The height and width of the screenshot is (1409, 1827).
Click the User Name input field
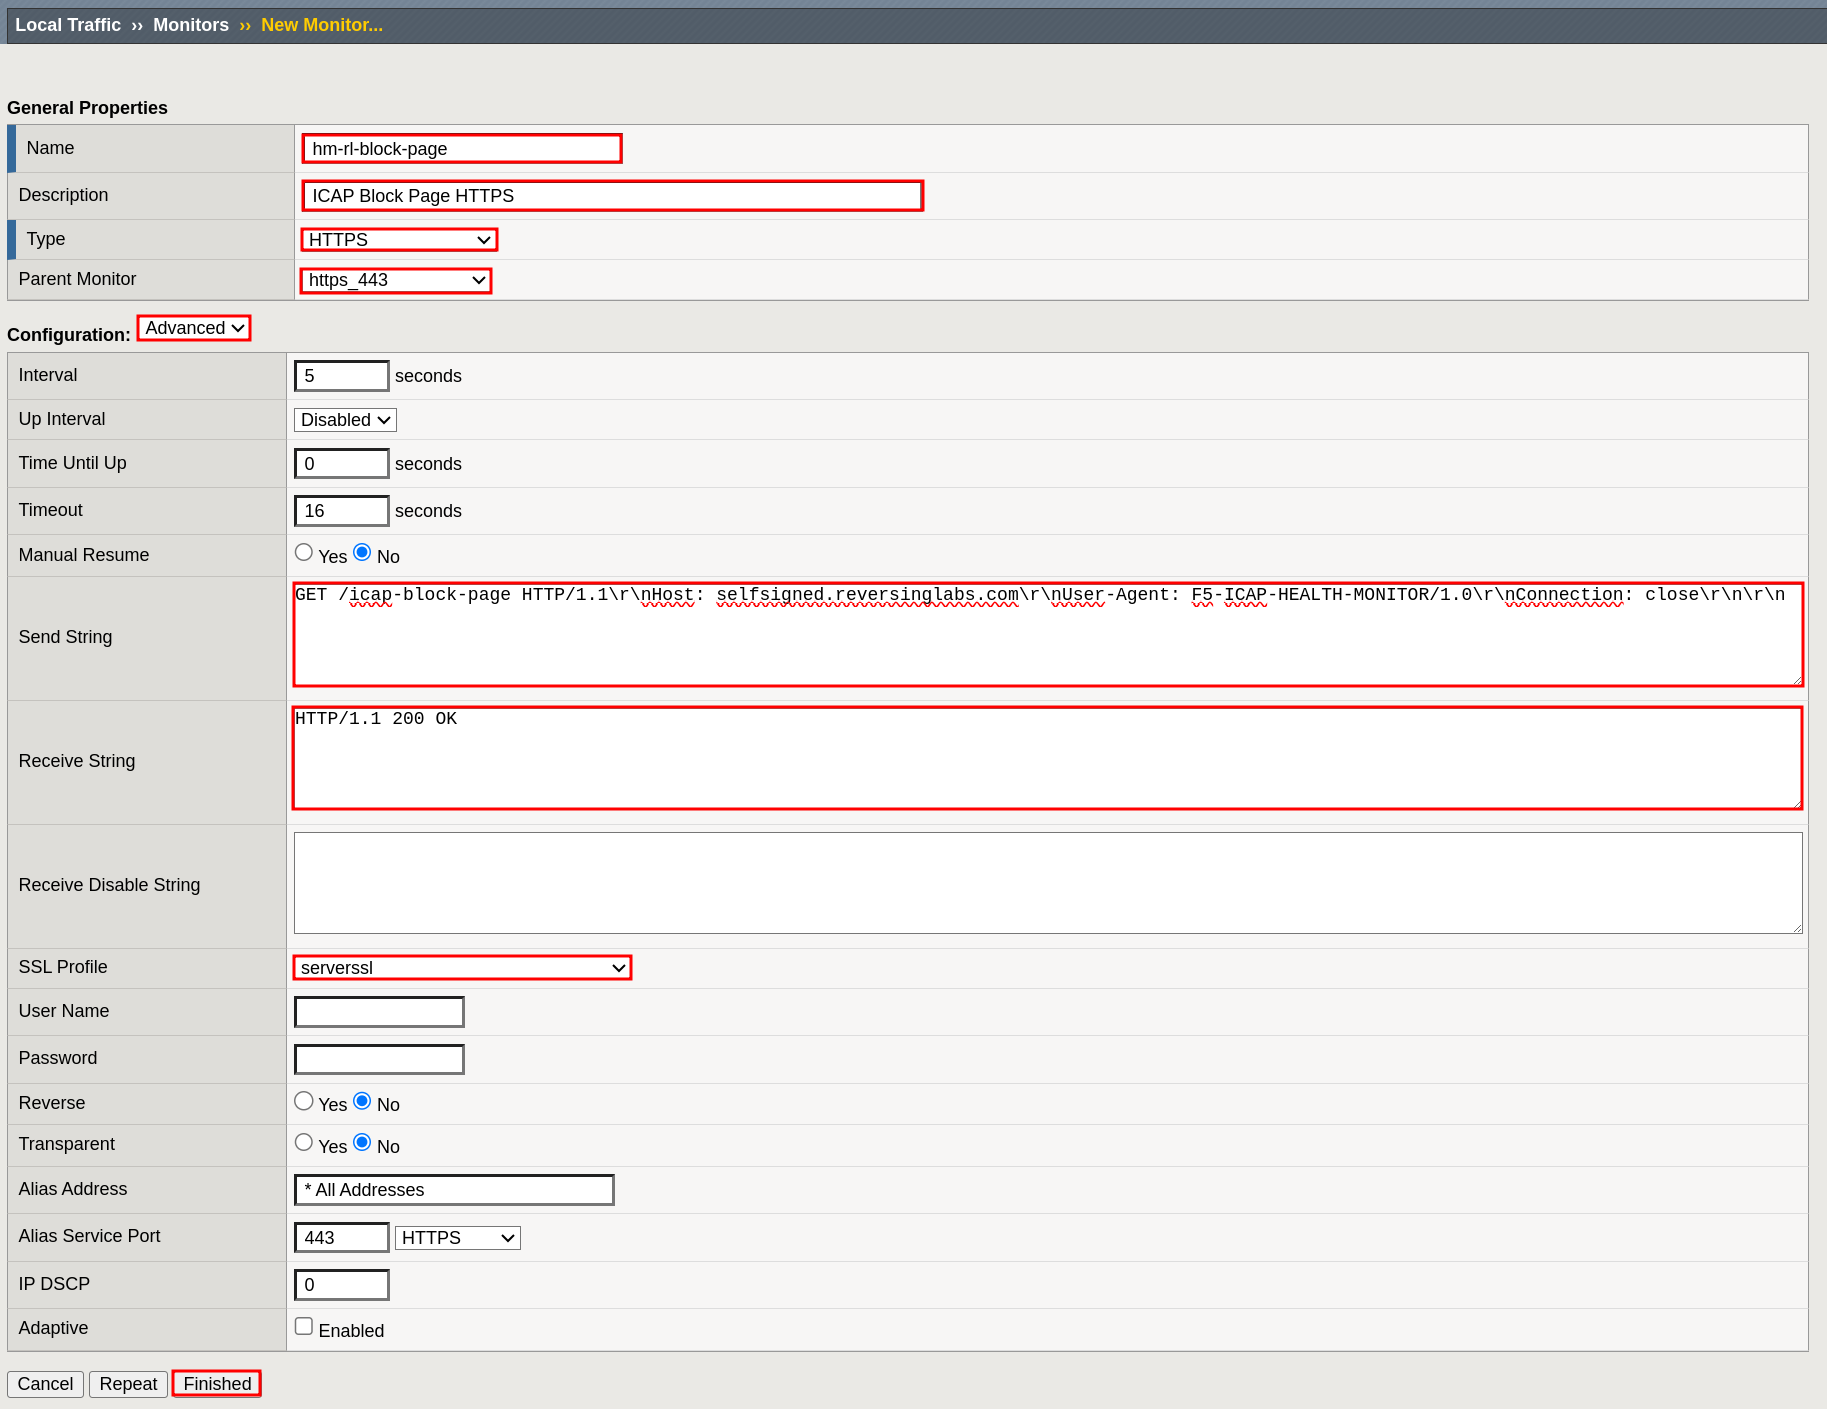379,1012
